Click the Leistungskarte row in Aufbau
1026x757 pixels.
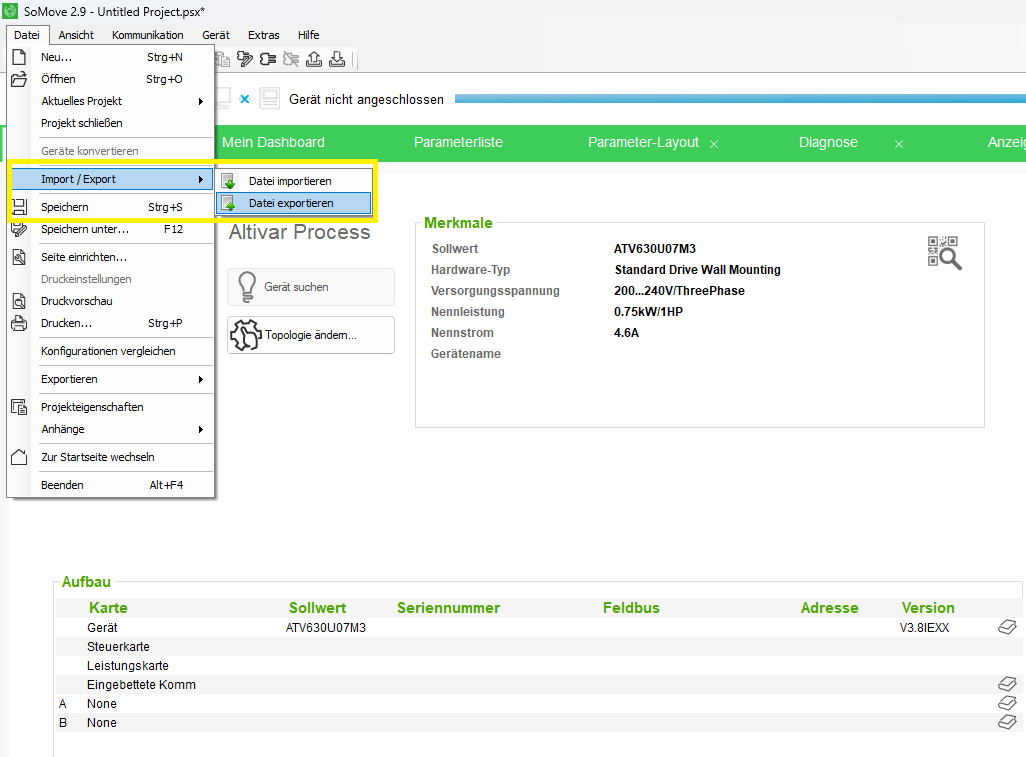(538, 665)
